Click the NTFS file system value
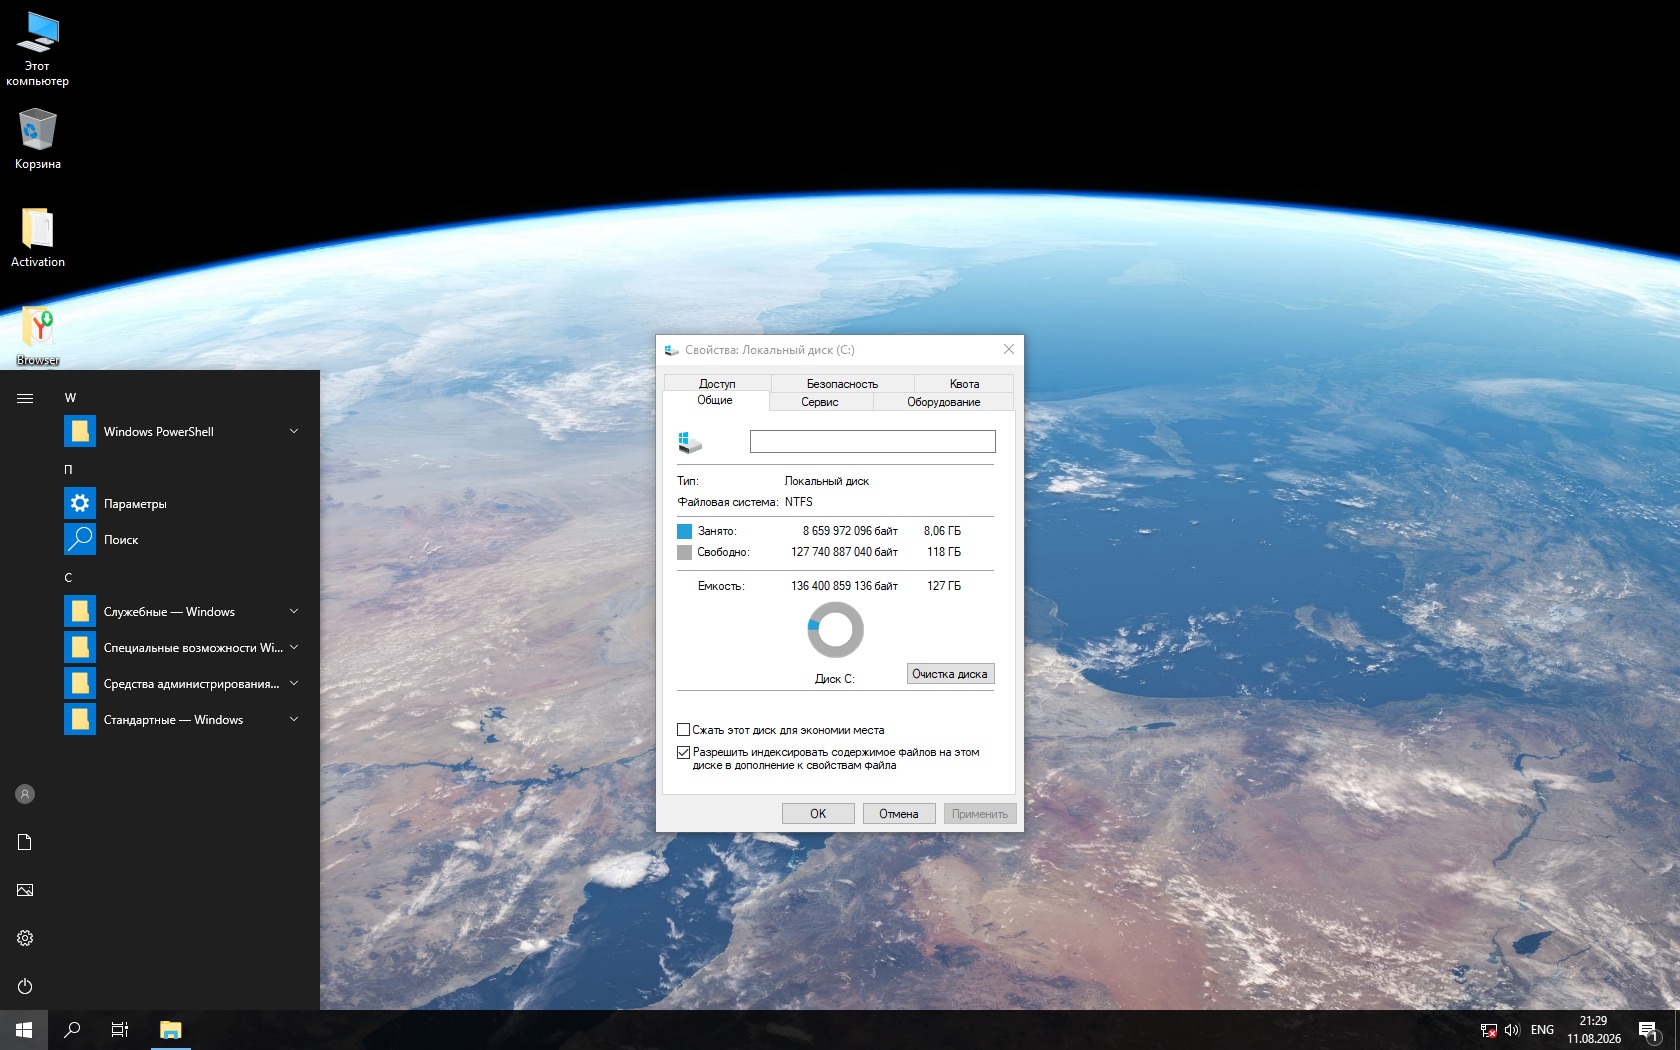 (x=799, y=502)
